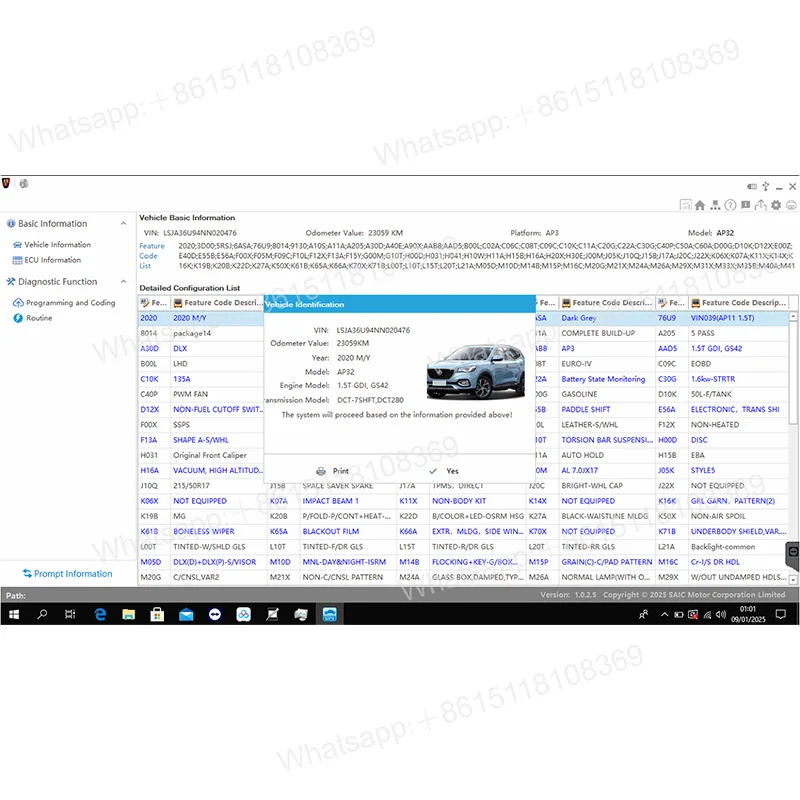This screenshot has height=800, width=800.
Task: Click the info message bubble icon
Action: [745, 205]
